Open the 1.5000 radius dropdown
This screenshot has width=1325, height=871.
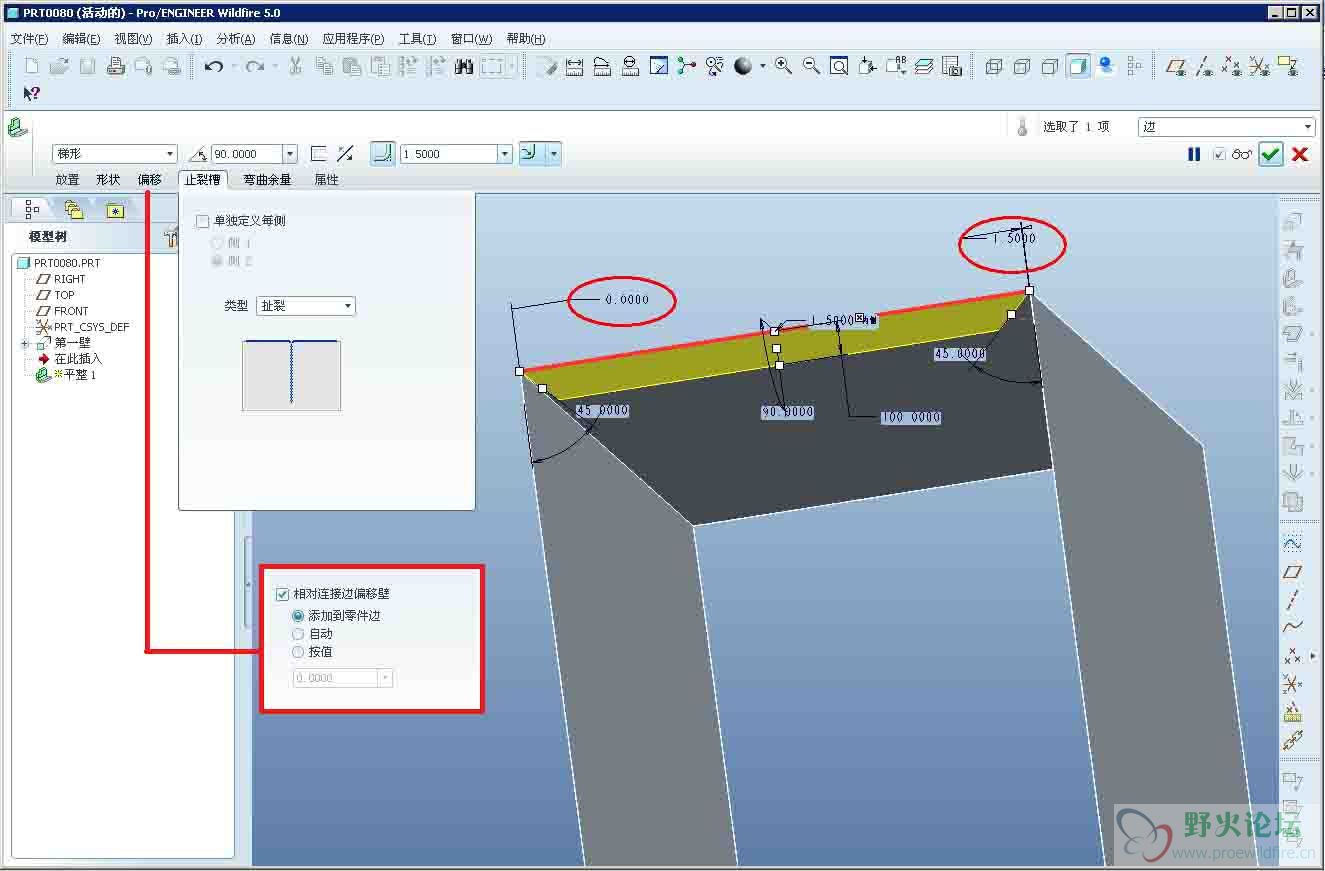coord(505,154)
